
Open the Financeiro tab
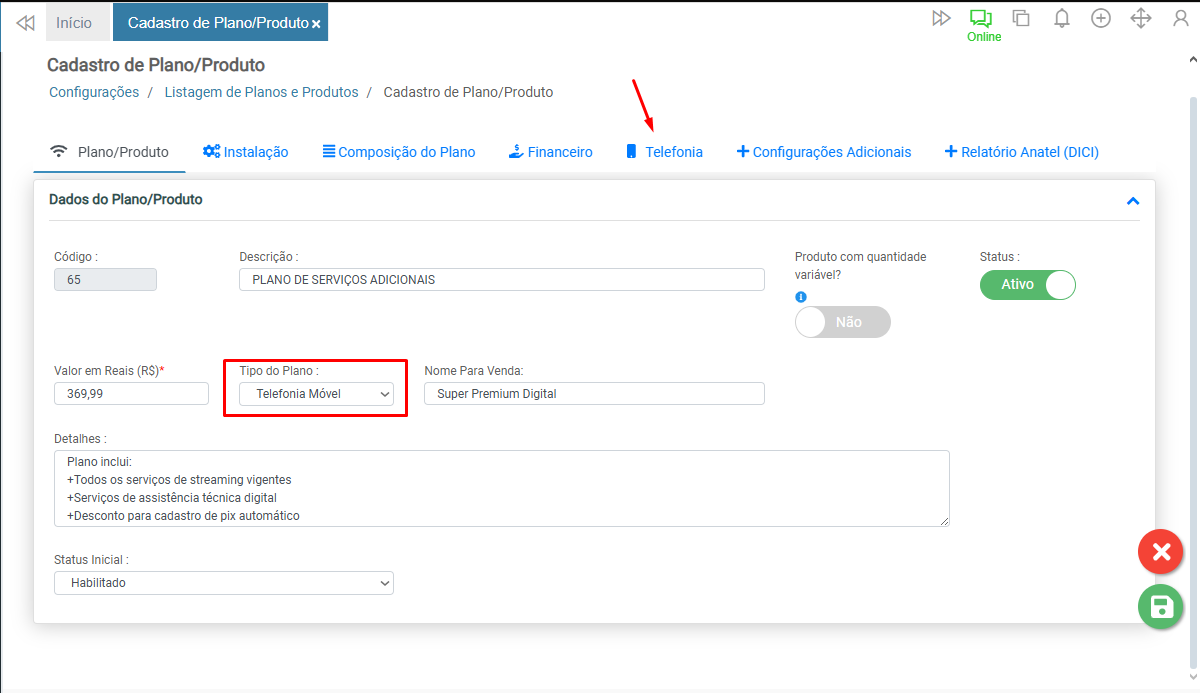tap(550, 152)
